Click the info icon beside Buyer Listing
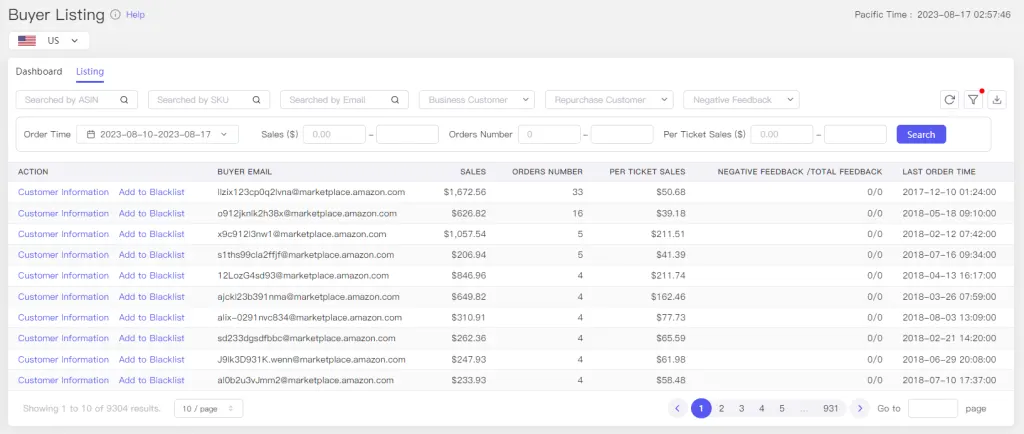The width and height of the screenshot is (1024, 434). pyautogui.click(x=115, y=15)
